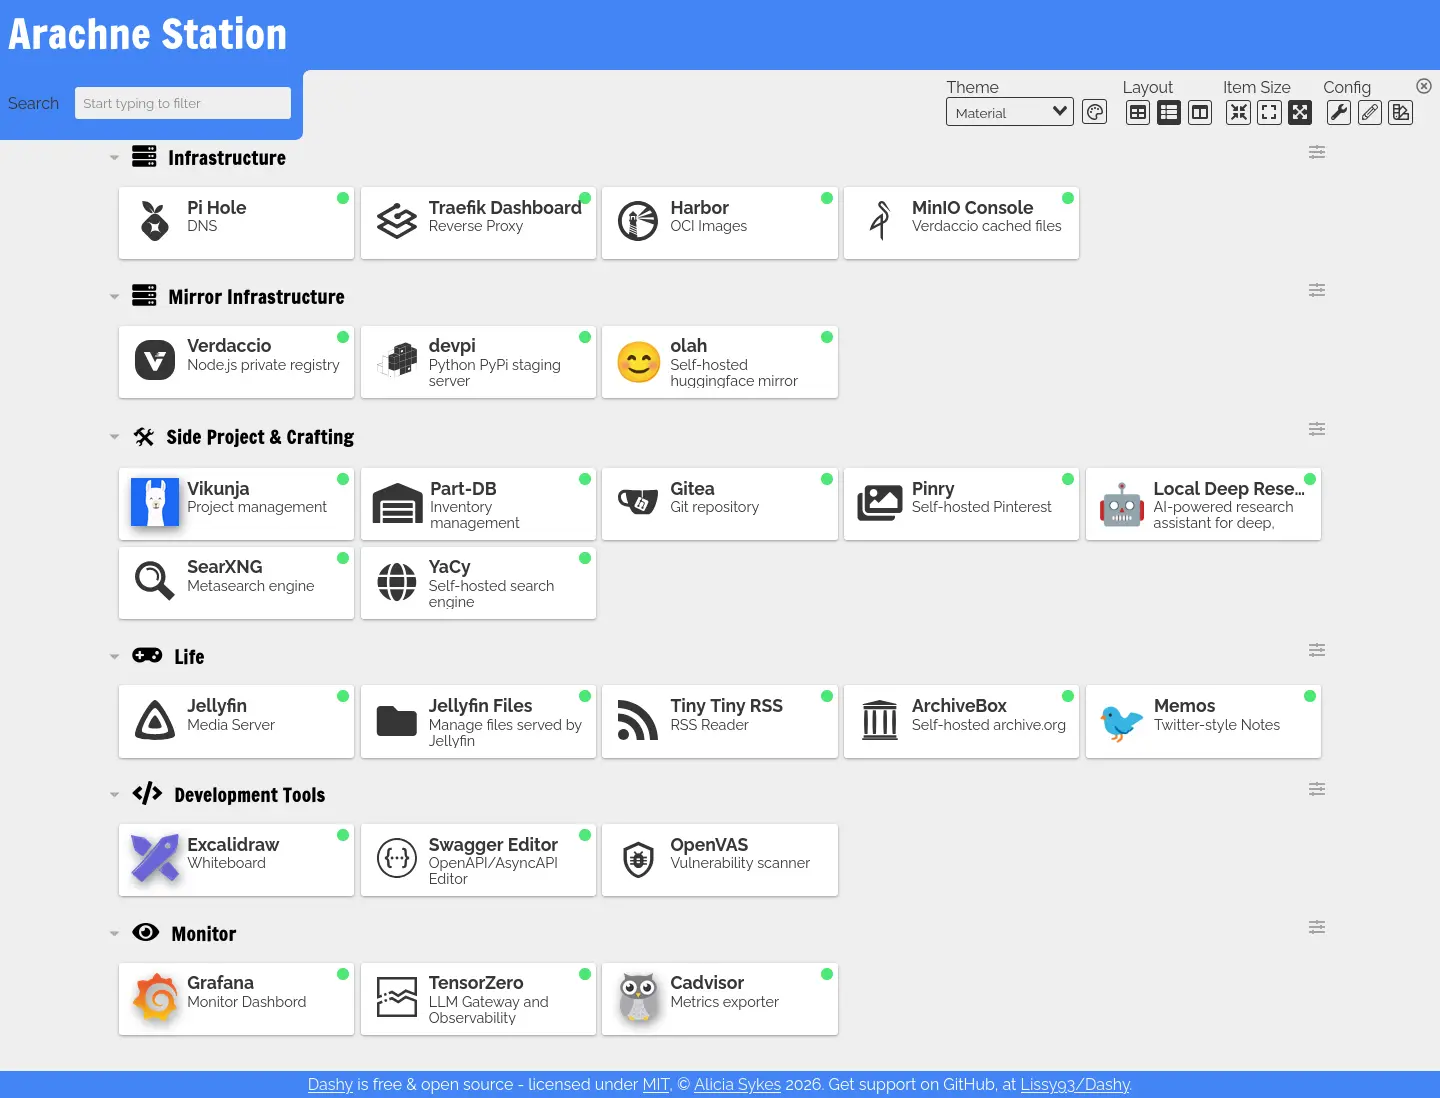Open section options for Mirror Infrastructure
This screenshot has width=1440, height=1098.
coord(1317,291)
